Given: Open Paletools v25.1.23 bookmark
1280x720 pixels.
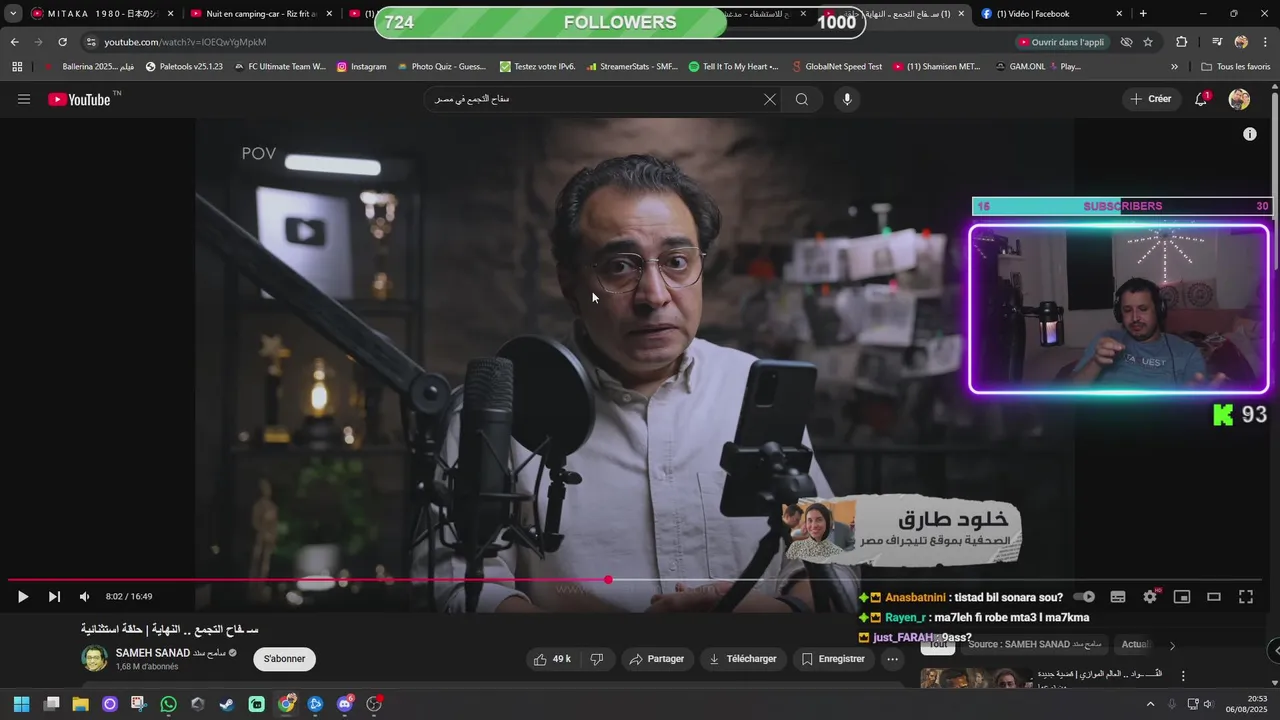Looking at the screenshot, I should click(x=184, y=67).
